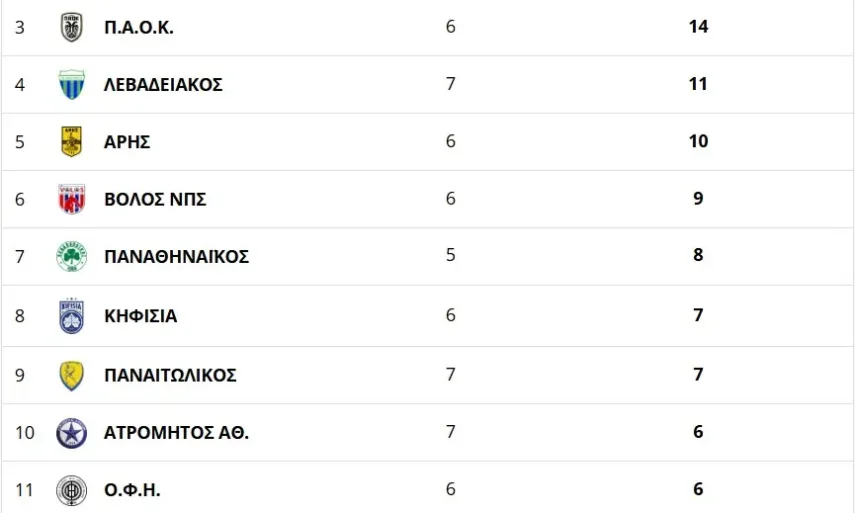The image size is (855, 513).
Task: Select the ΠΑΝΑΘΗΝΑΙΚΟΣ team name
Action: [x=176, y=257]
